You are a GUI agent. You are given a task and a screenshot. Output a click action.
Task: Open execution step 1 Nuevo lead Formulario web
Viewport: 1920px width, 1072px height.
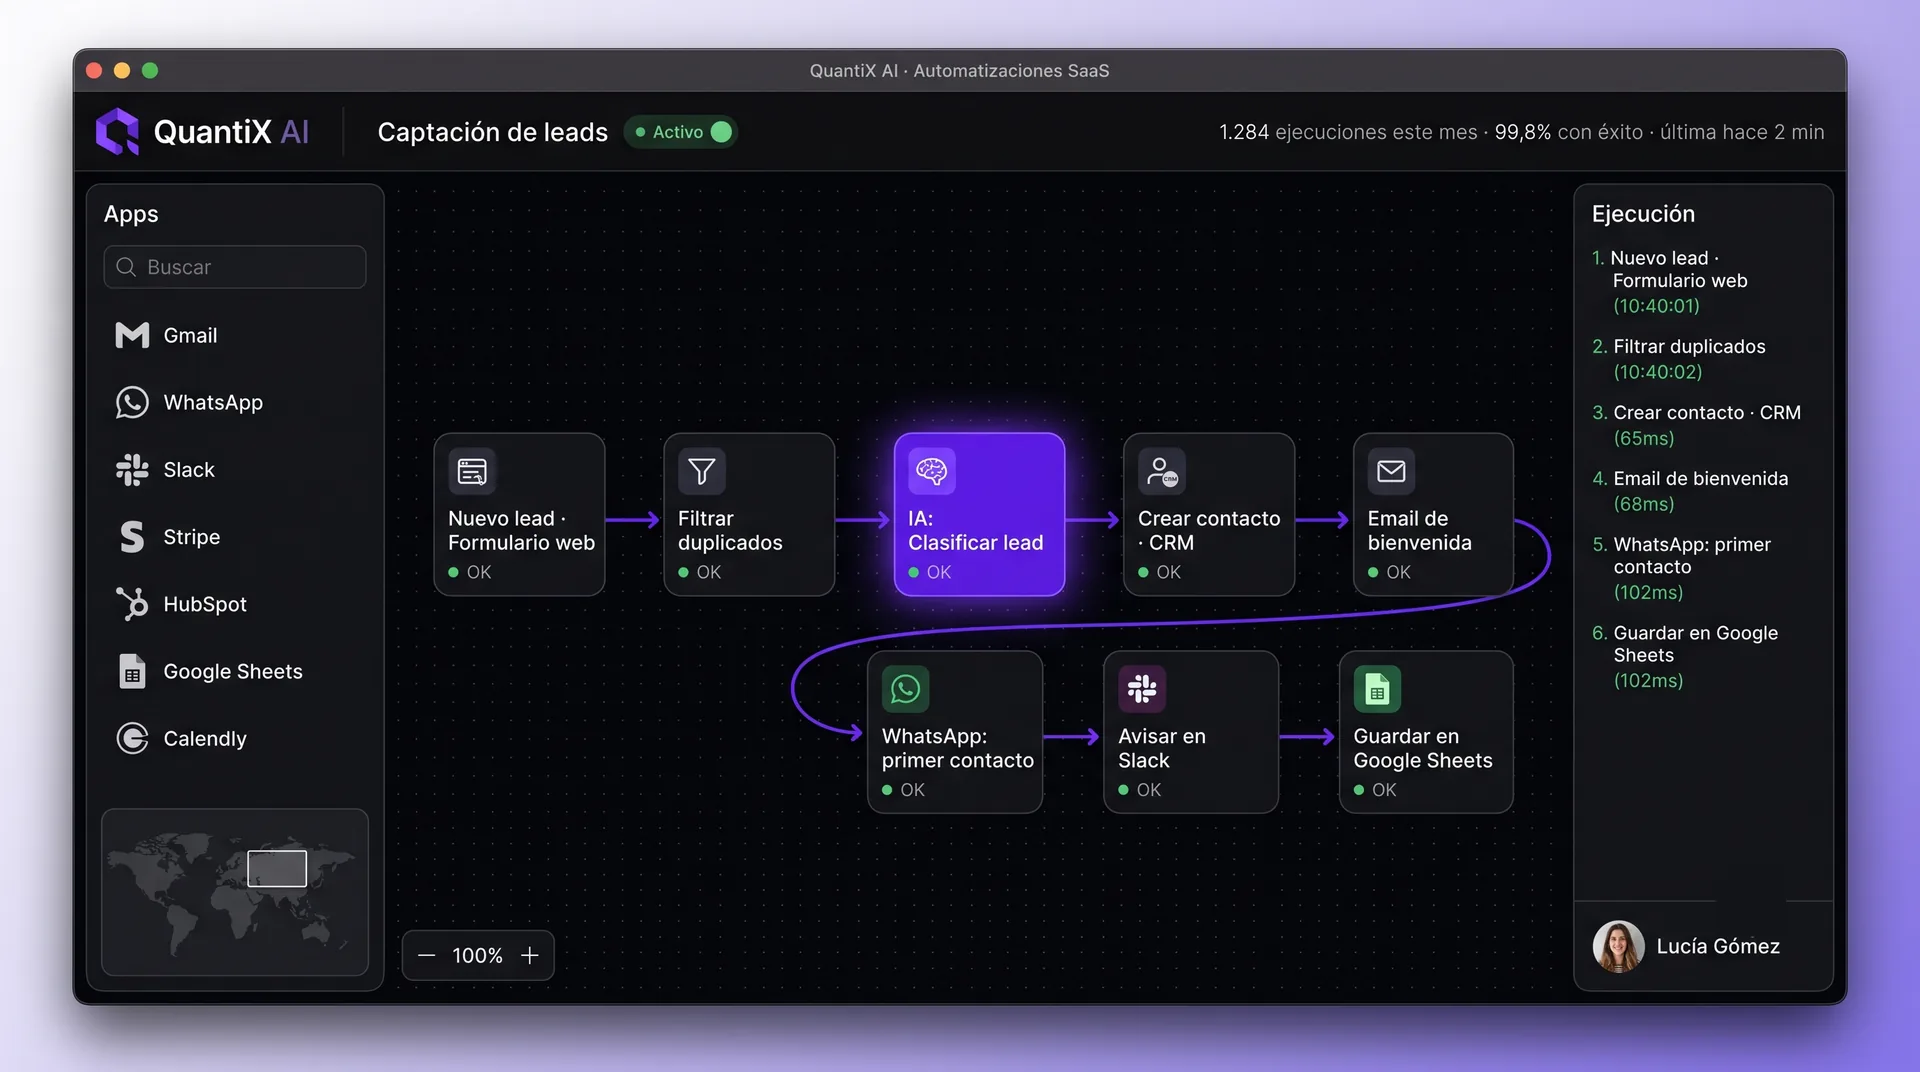[1670, 282]
